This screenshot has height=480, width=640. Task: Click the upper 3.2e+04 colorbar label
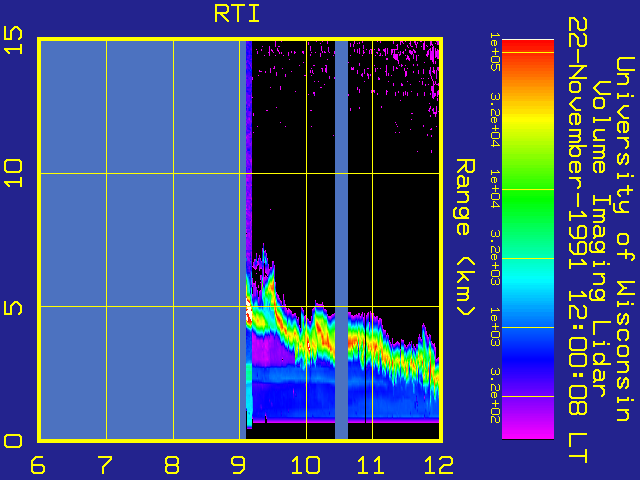[x=495, y=120]
